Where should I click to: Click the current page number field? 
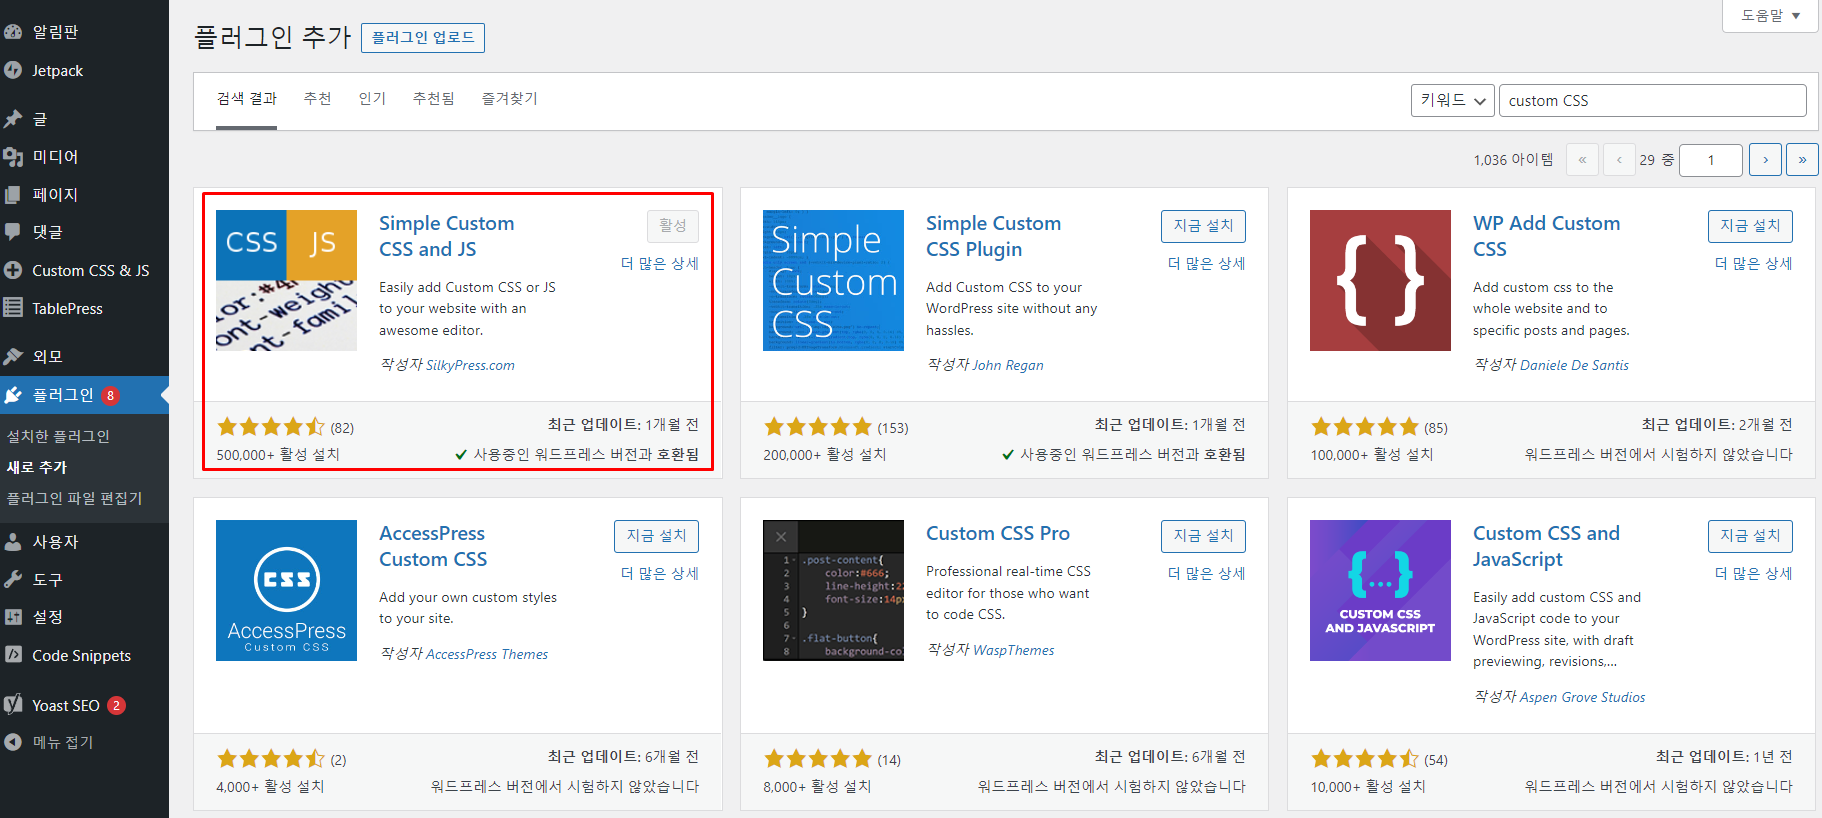pyautogui.click(x=1711, y=160)
